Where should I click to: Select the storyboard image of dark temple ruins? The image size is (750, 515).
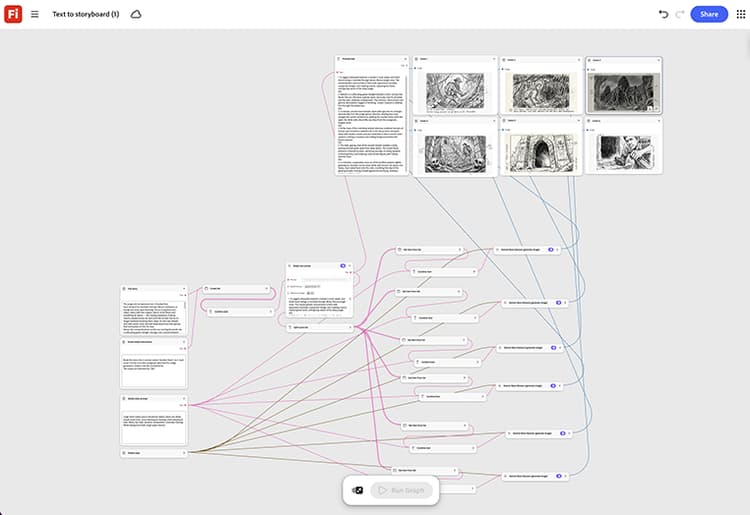pyautogui.click(x=623, y=93)
